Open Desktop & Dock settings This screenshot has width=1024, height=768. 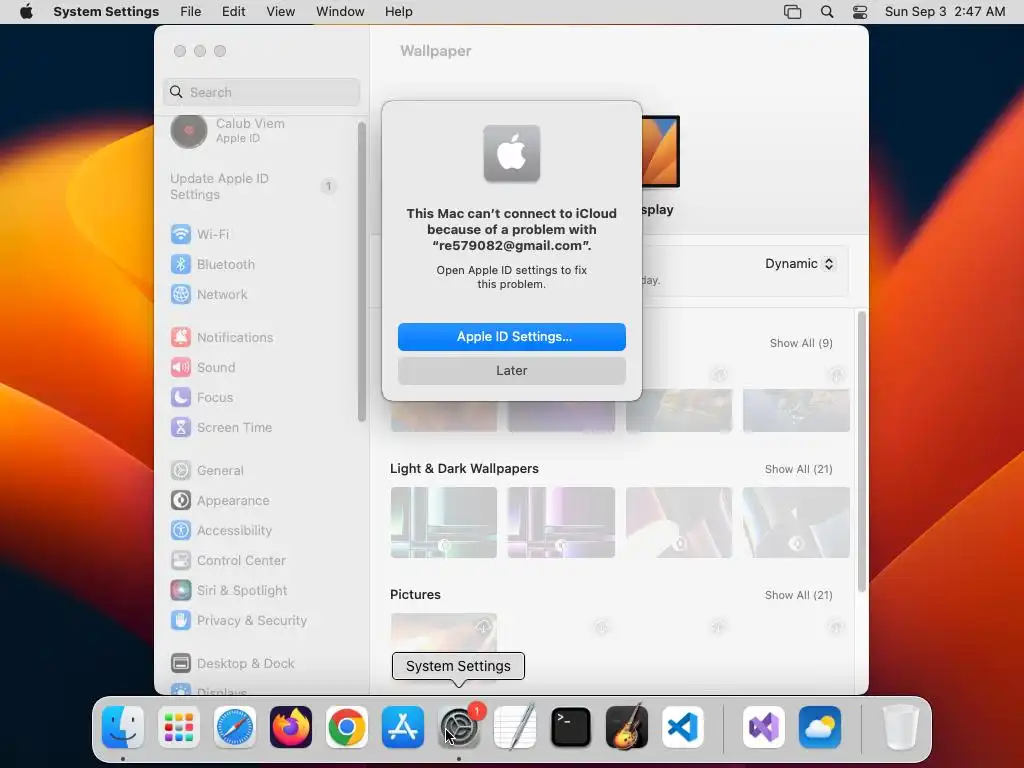click(232, 664)
